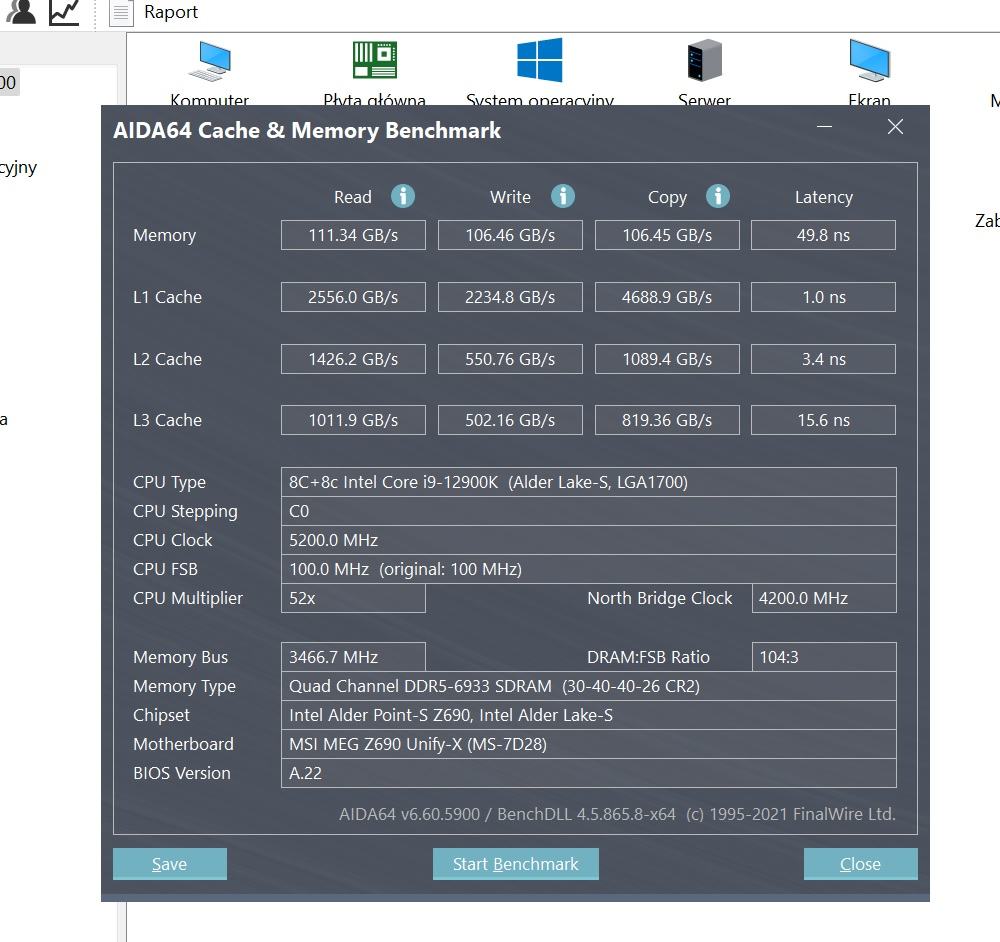Select L2 Cache Read 1426.2 GB/s

353,359
